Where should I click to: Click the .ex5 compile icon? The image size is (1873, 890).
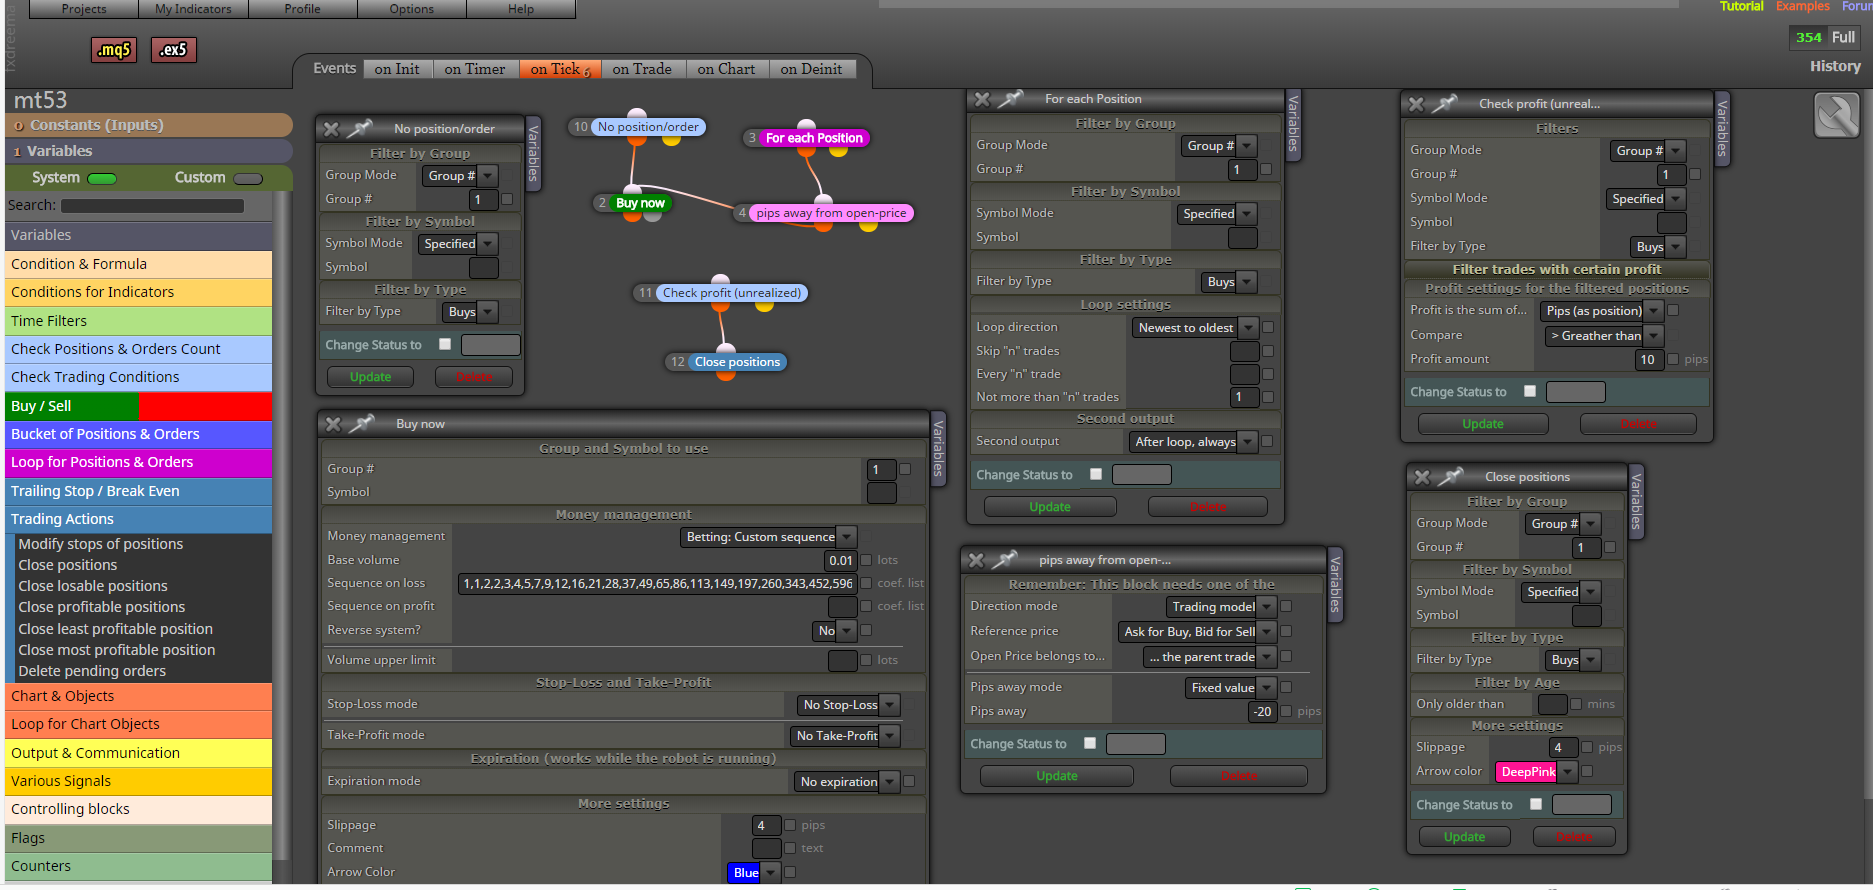[173, 49]
